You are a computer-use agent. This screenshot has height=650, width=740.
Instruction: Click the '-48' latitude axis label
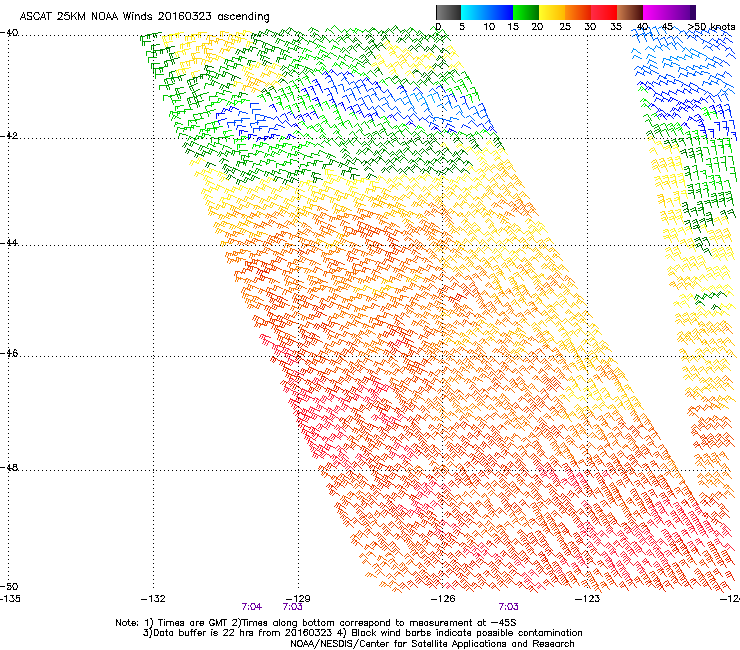(x=9, y=467)
